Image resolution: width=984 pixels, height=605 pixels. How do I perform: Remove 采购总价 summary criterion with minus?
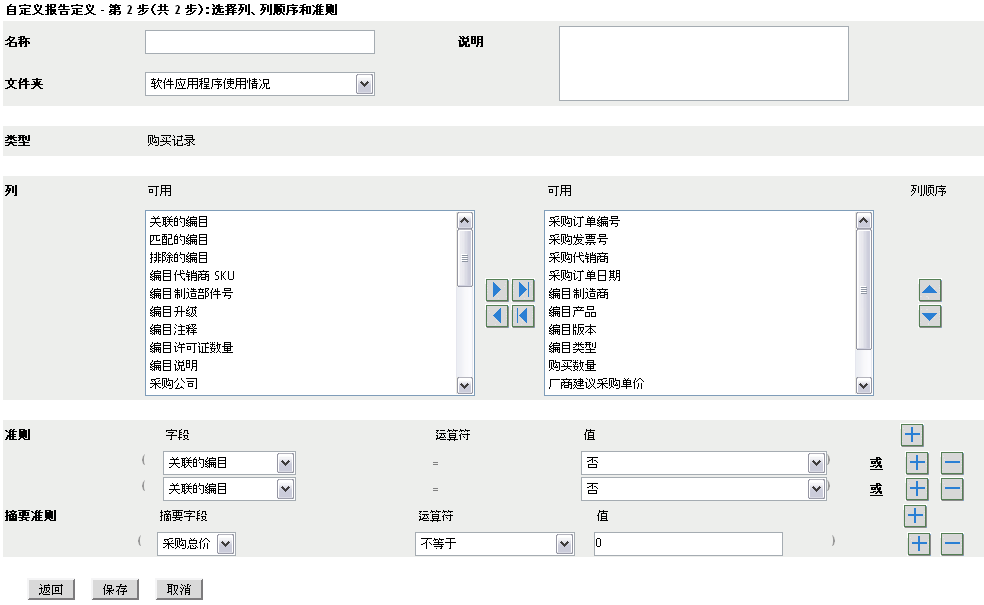pos(952,543)
